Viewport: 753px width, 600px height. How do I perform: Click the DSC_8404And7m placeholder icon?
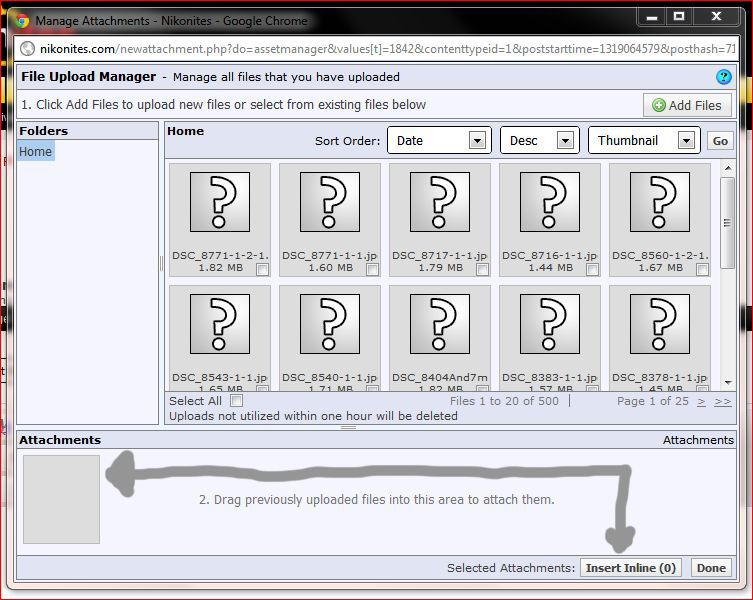(440, 324)
